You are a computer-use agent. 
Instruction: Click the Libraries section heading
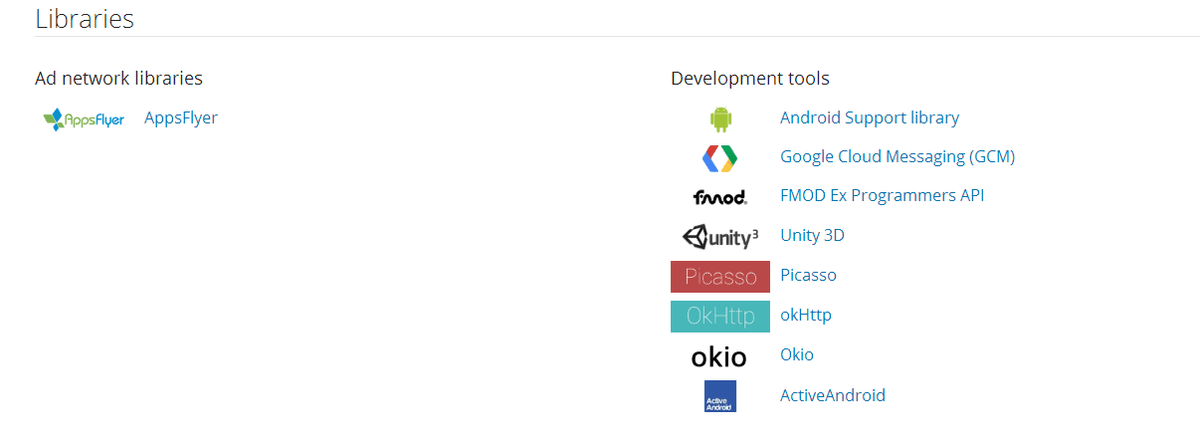(x=84, y=18)
